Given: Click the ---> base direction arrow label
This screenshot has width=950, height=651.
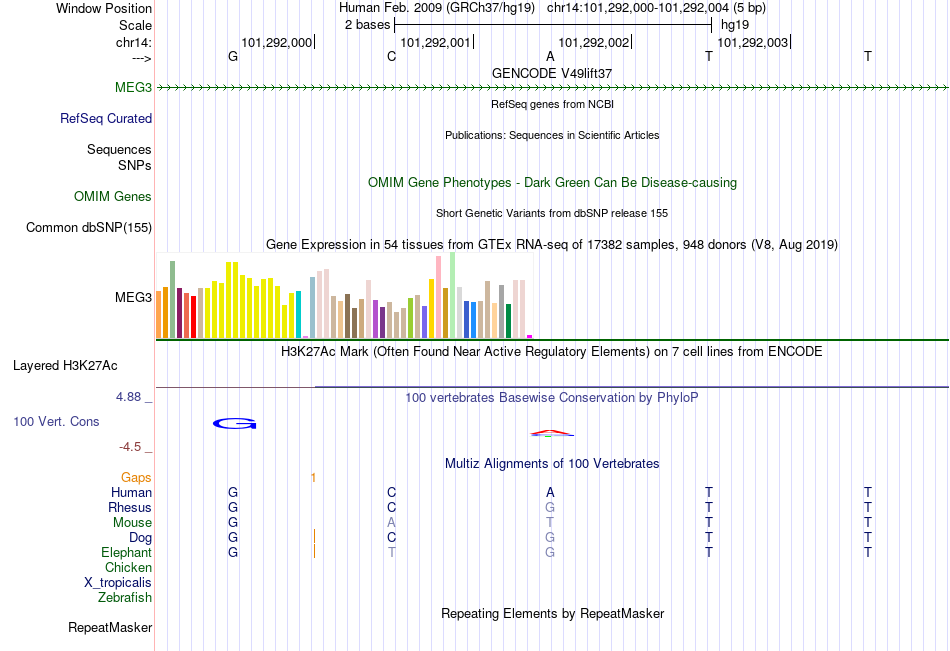Looking at the screenshot, I should click(x=142, y=58).
